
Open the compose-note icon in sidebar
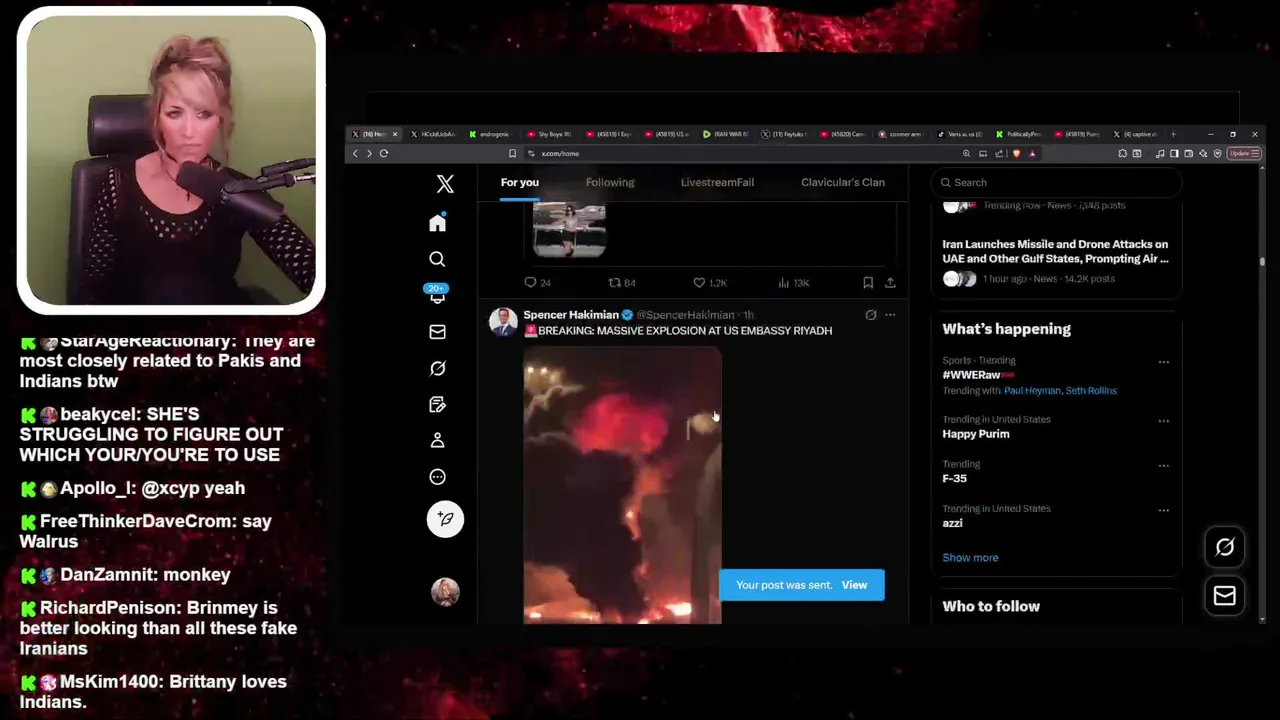(x=437, y=404)
